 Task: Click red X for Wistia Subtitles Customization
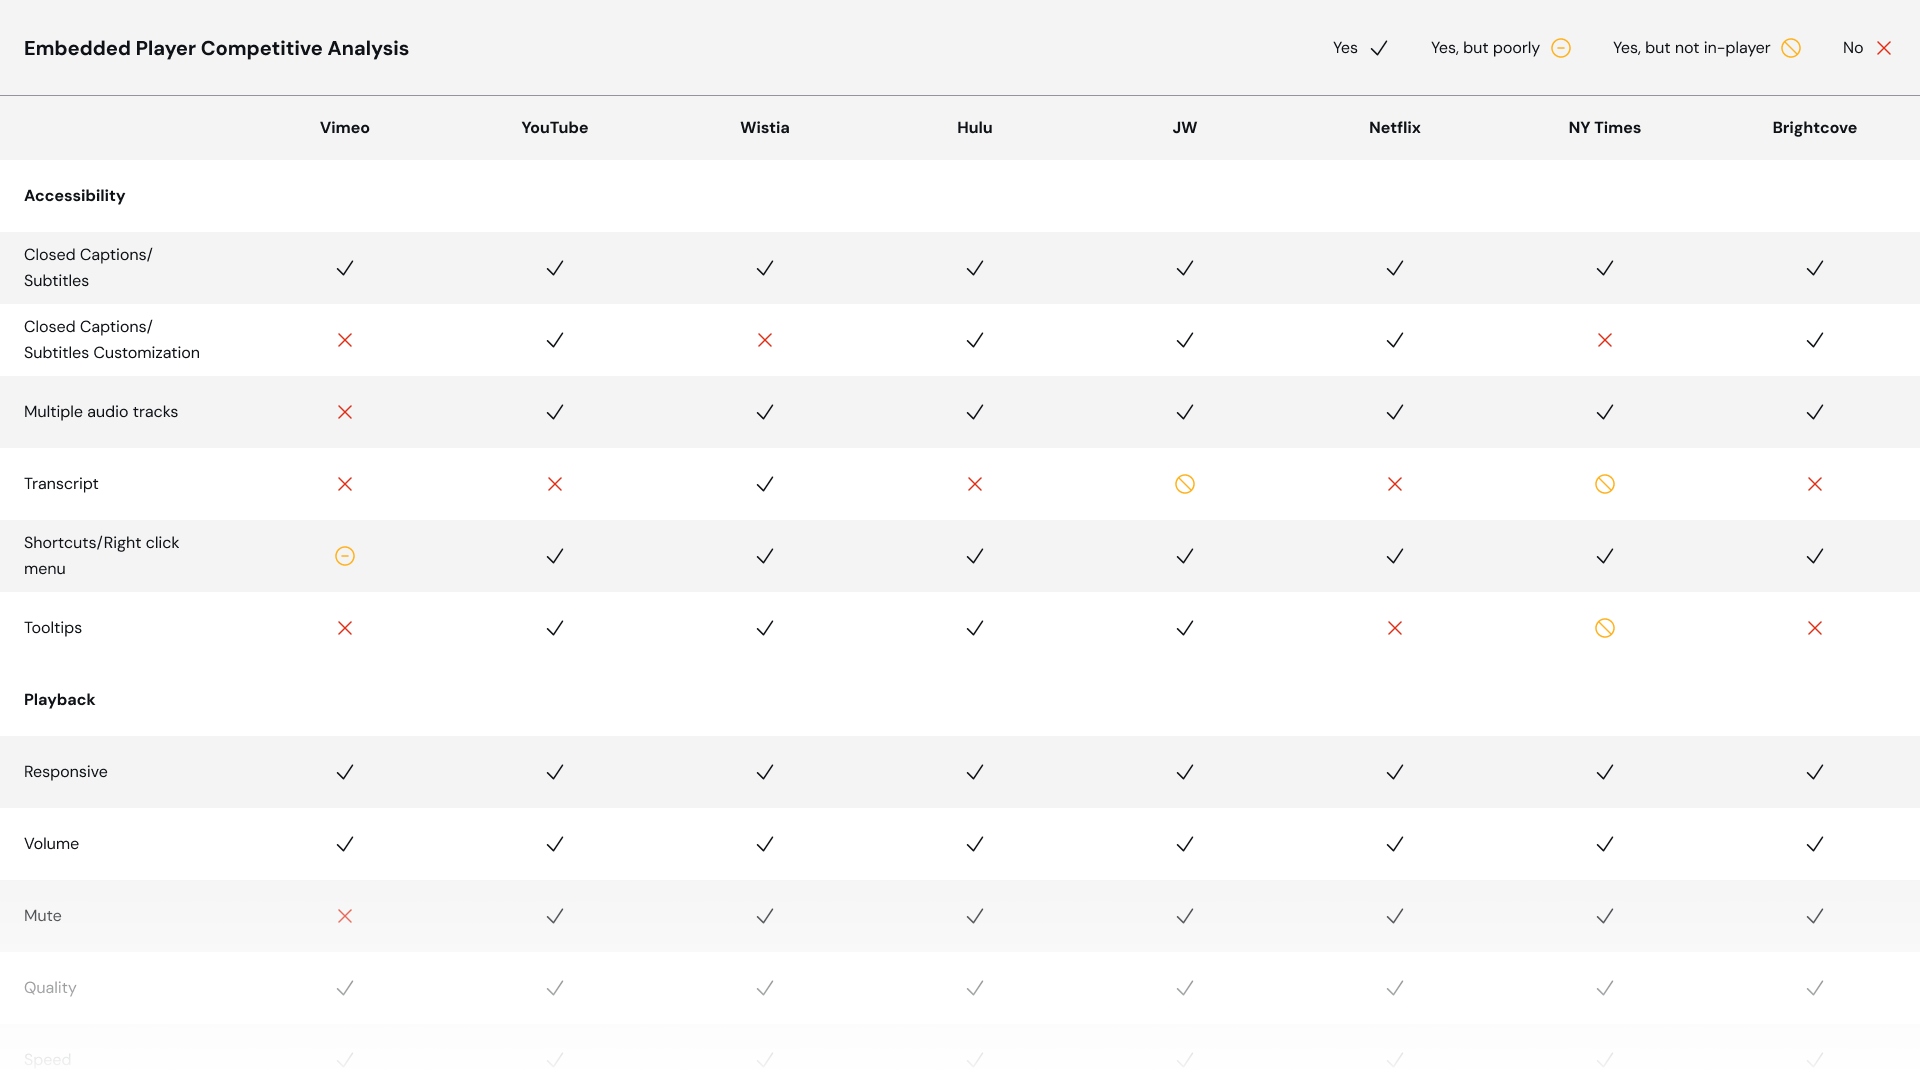point(765,340)
